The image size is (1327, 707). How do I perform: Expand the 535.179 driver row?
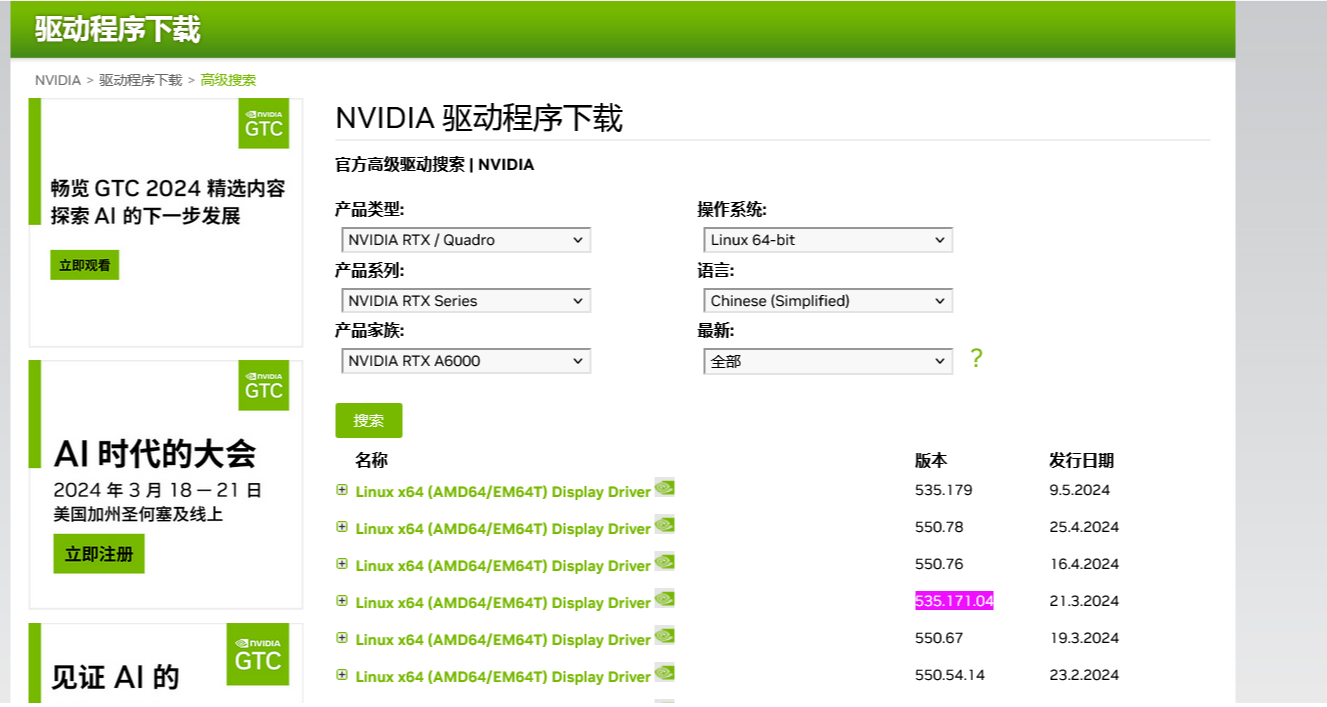pos(342,490)
